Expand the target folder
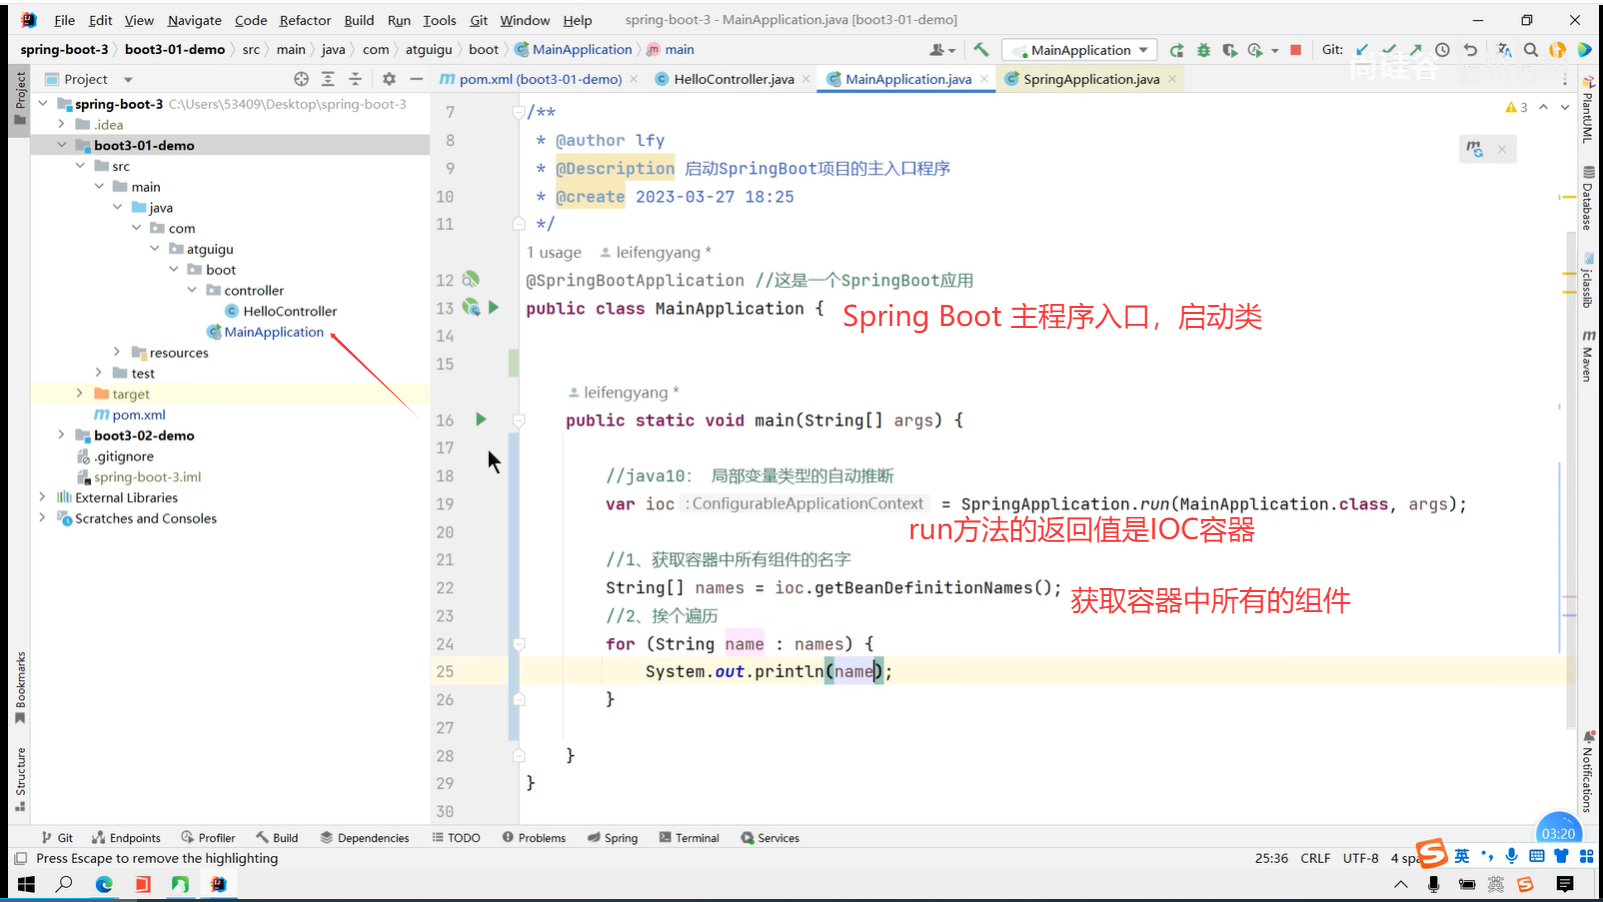The image size is (1603, 902). click(80, 394)
